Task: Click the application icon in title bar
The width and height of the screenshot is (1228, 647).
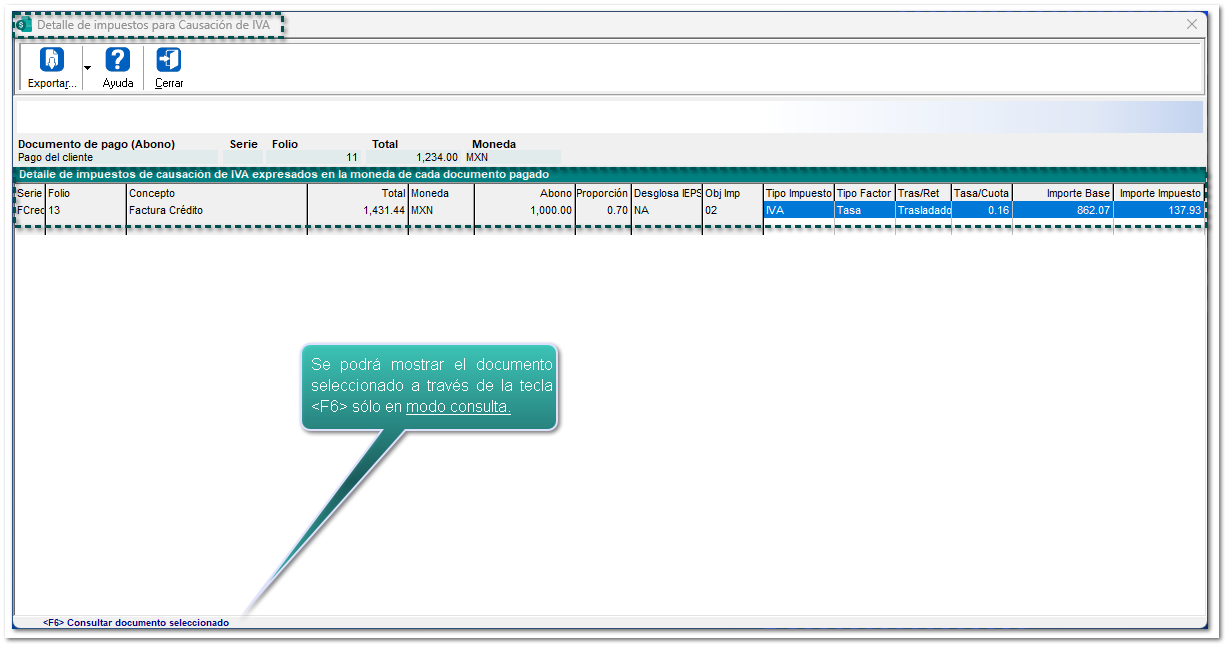Action: (24, 24)
